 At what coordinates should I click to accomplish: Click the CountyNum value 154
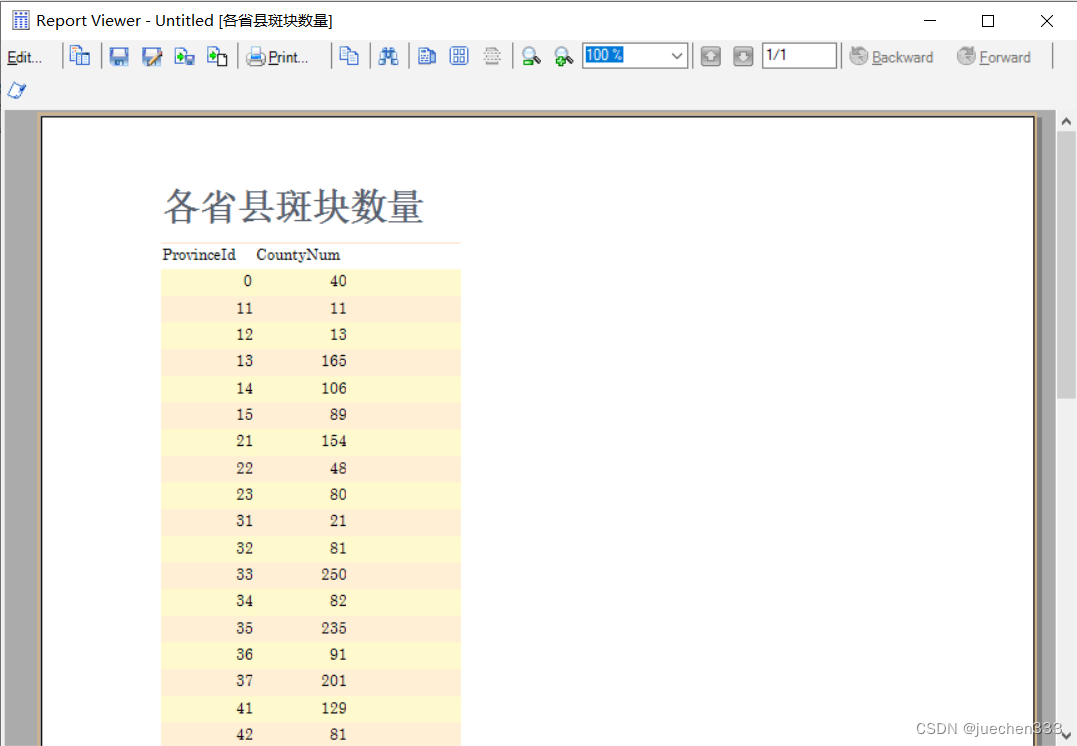pyautogui.click(x=334, y=440)
